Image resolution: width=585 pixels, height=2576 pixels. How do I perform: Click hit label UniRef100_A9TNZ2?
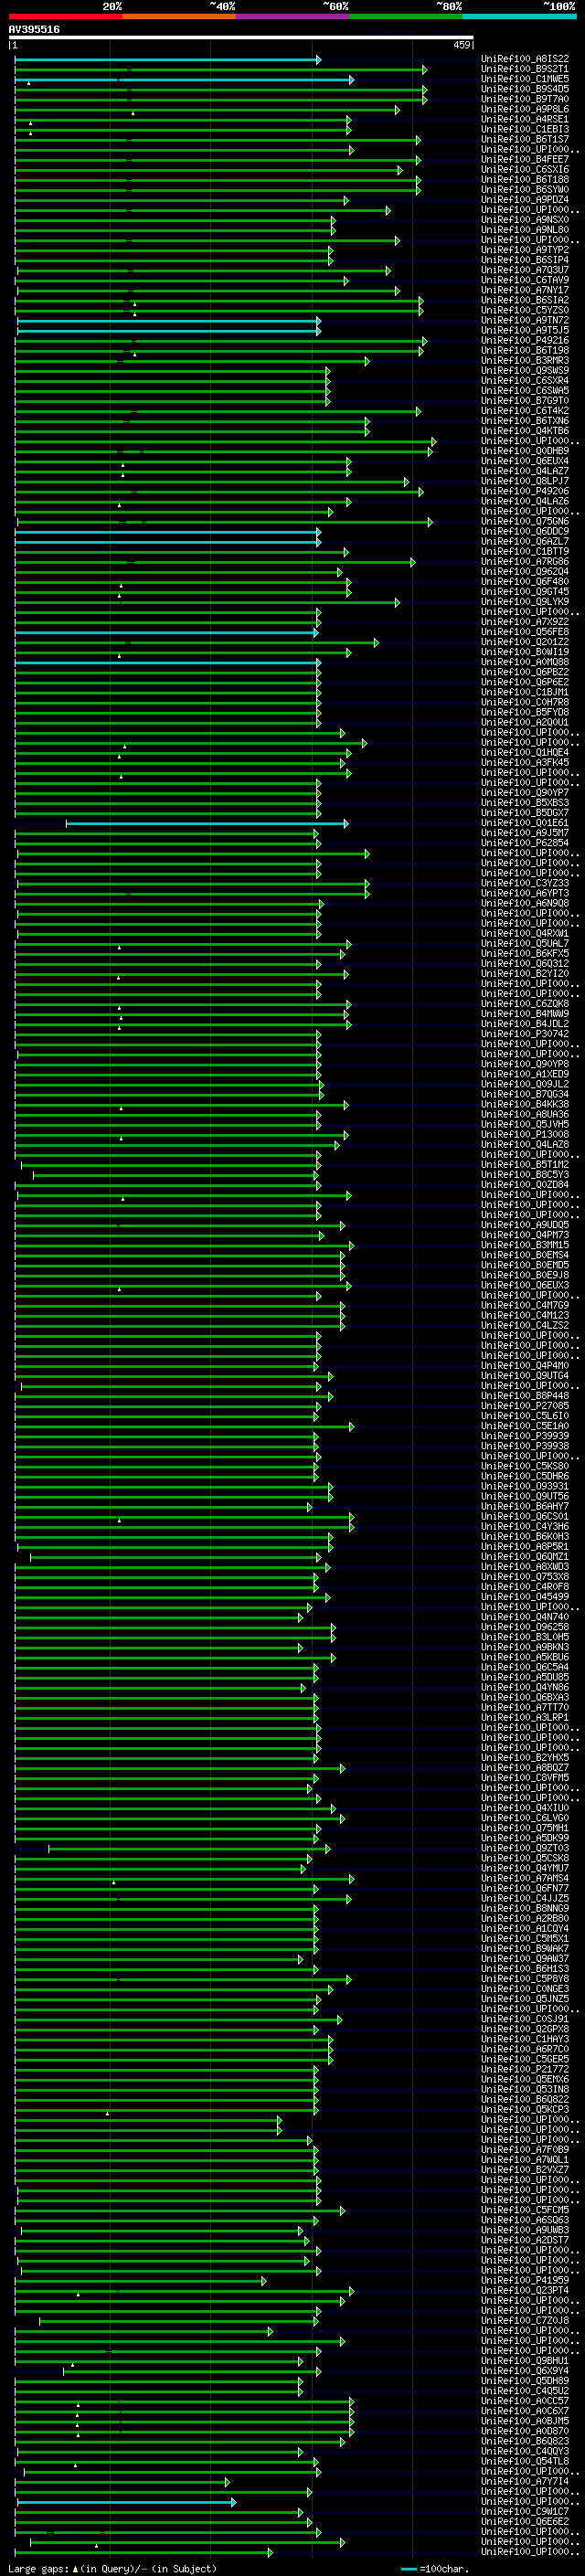tap(525, 321)
